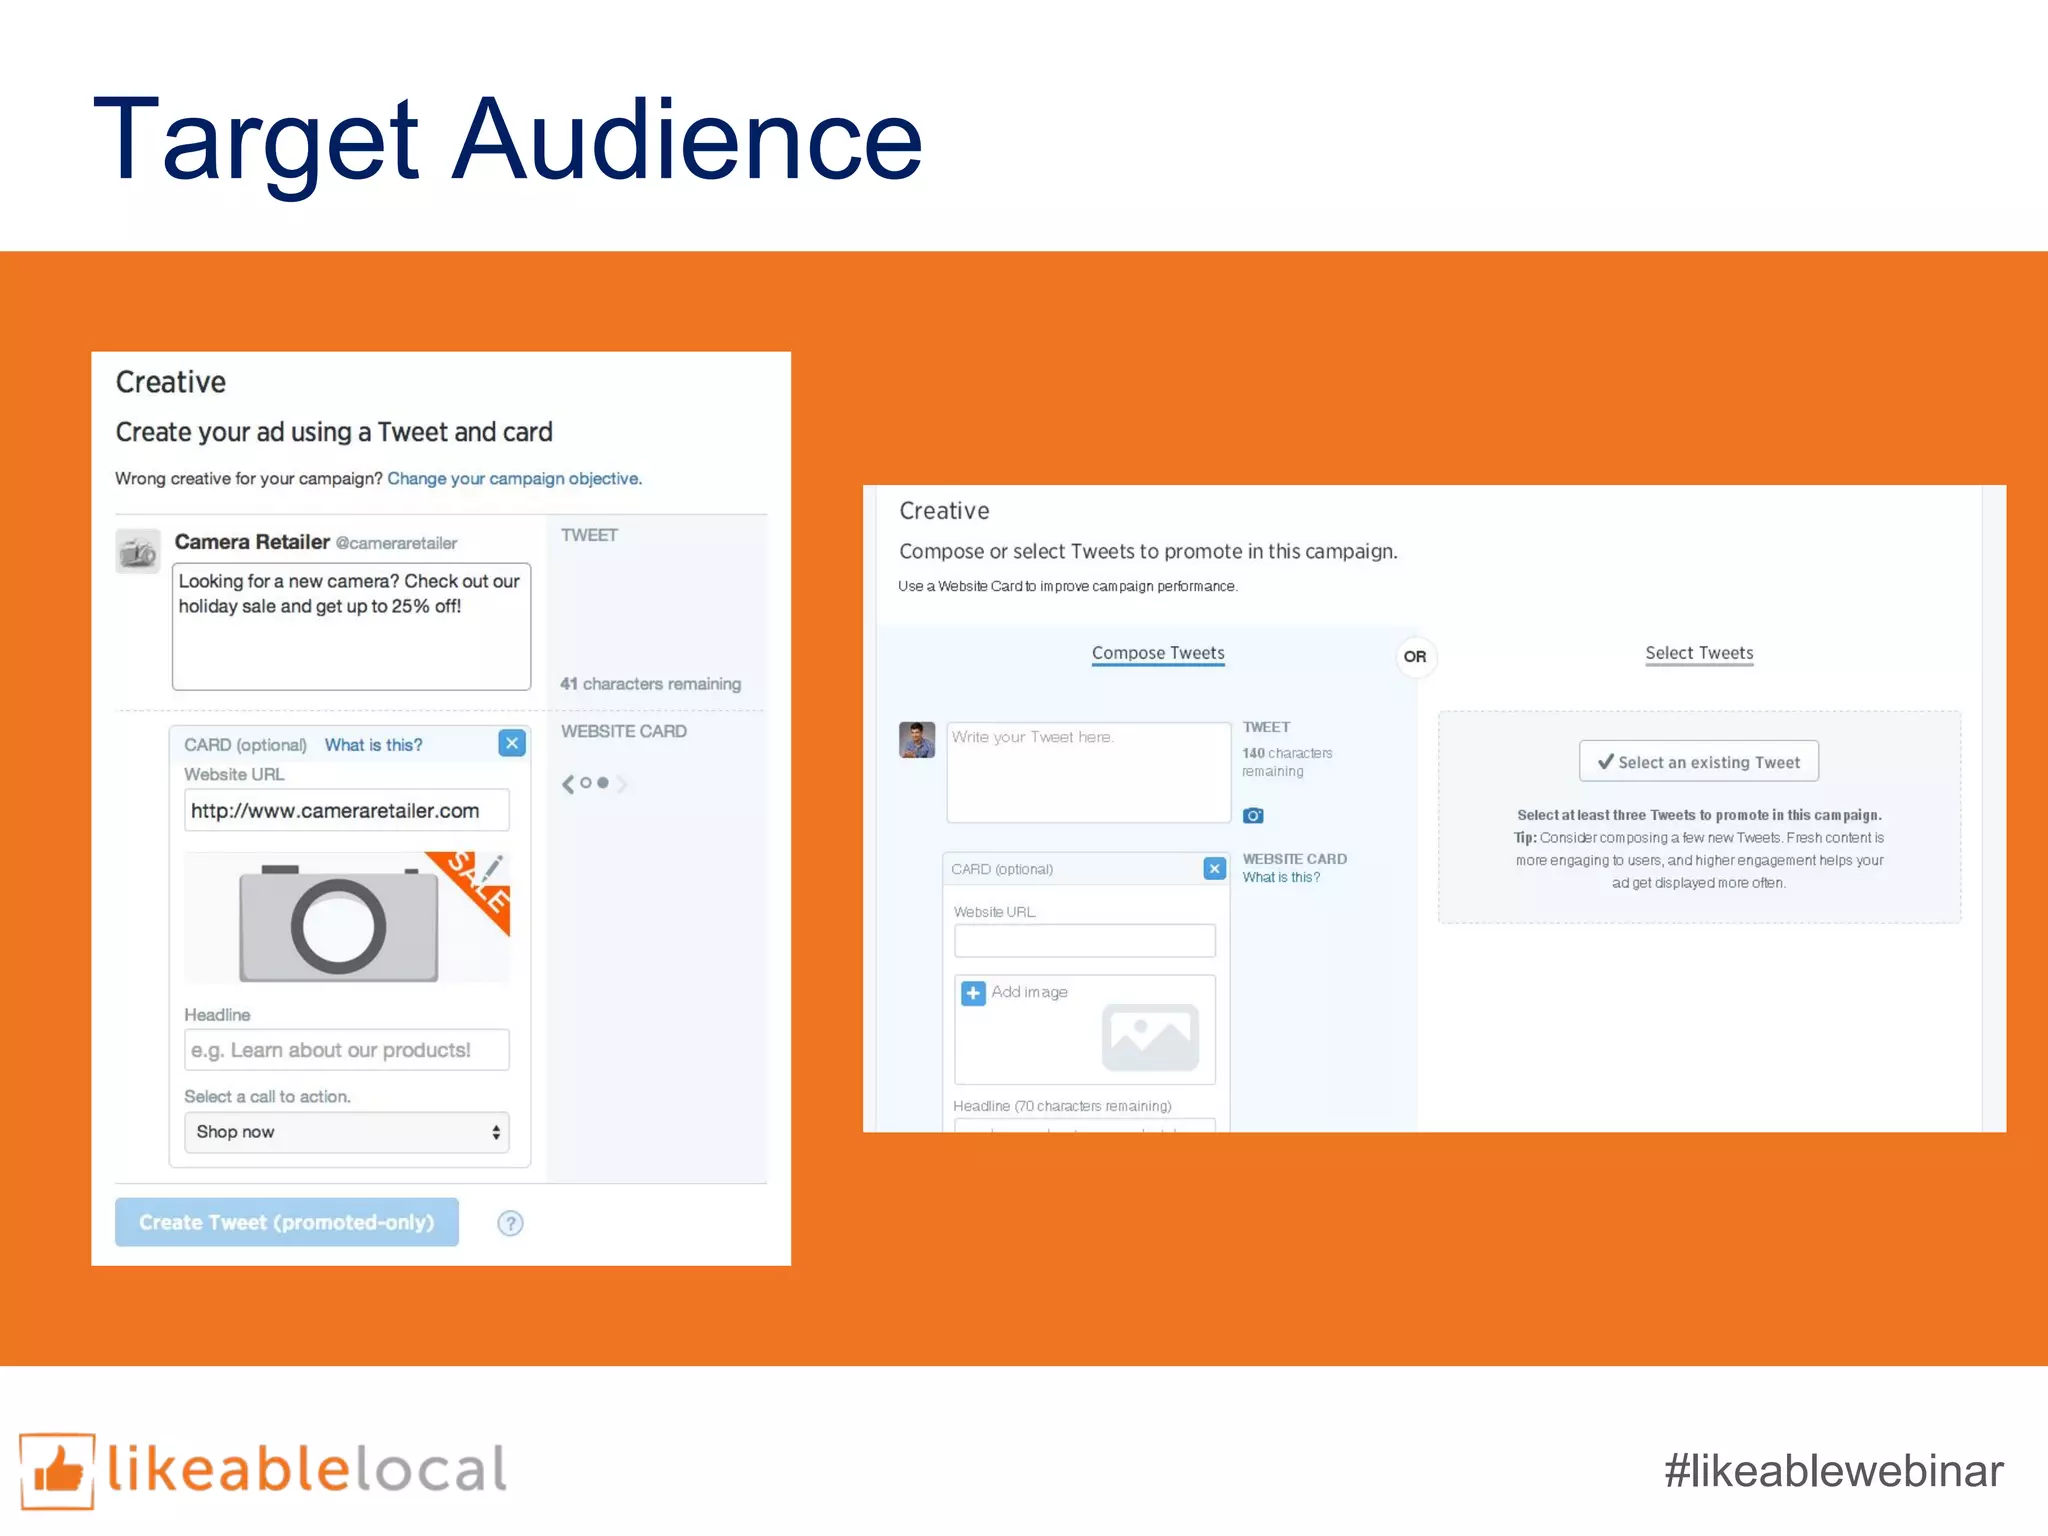Click the OR circle divider label
This screenshot has height=1536, width=2048.
1415,657
